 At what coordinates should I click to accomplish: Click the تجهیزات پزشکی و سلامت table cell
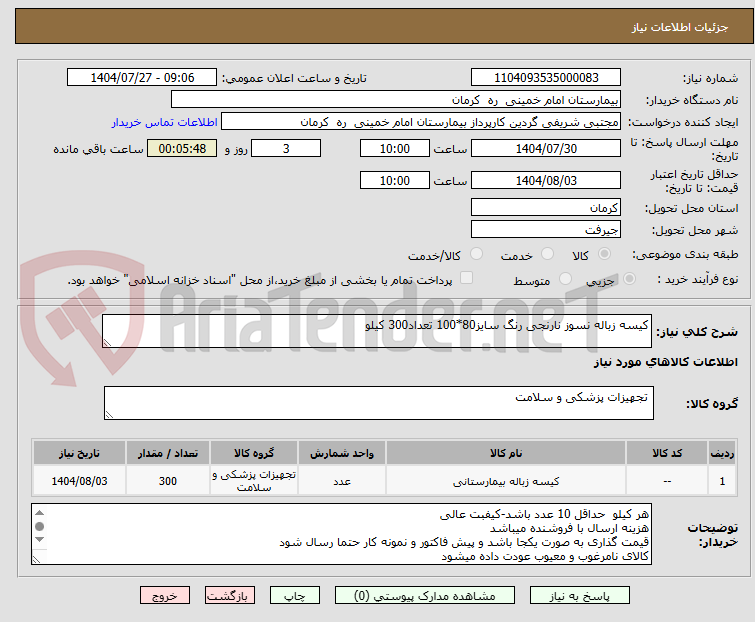(x=254, y=480)
